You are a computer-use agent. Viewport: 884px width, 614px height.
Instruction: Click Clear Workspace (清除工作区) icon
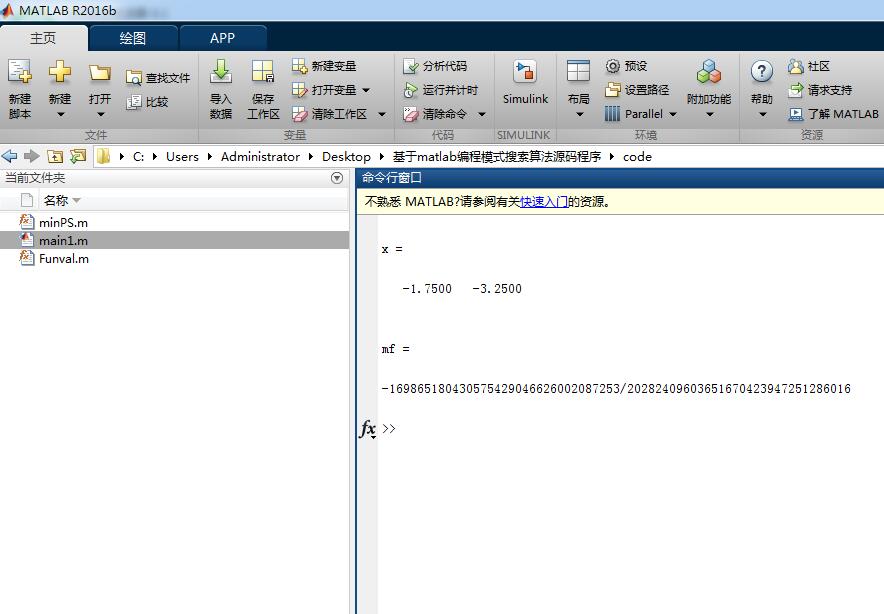point(299,114)
